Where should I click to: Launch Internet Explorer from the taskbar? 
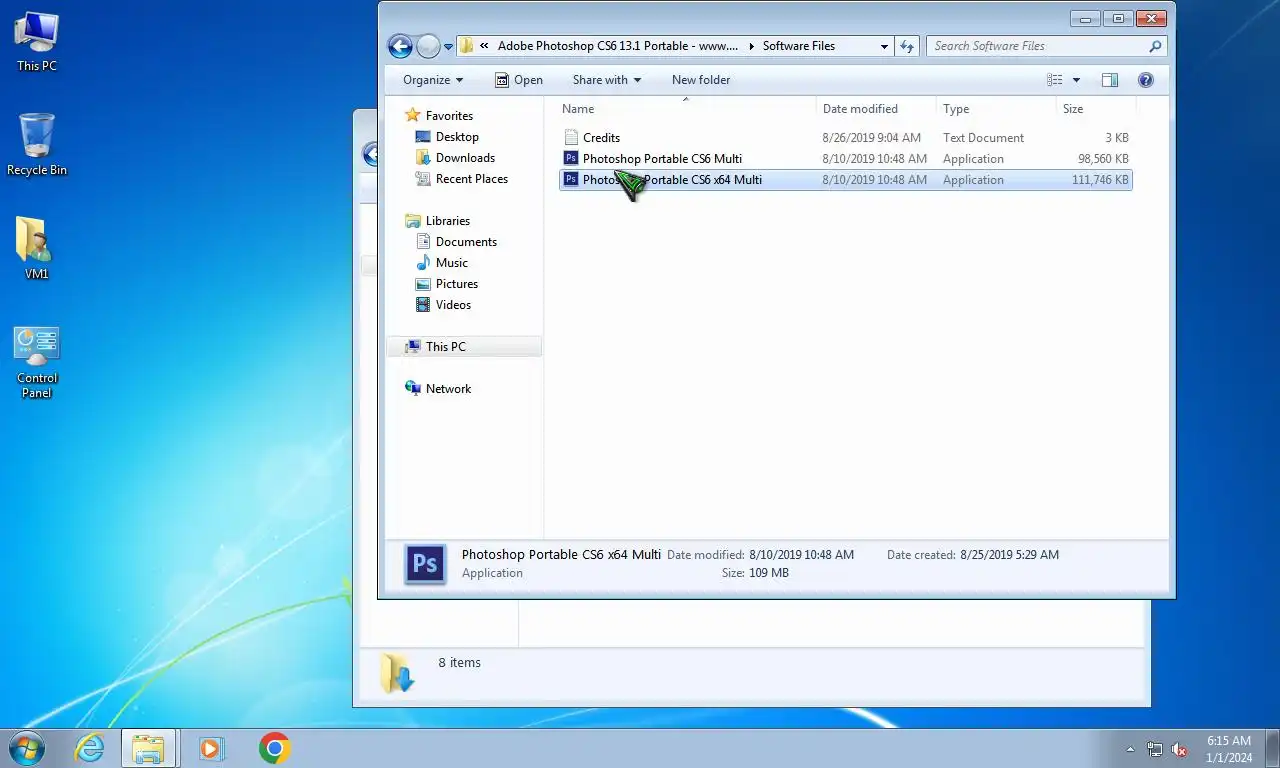pyautogui.click(x=90, y=748)
